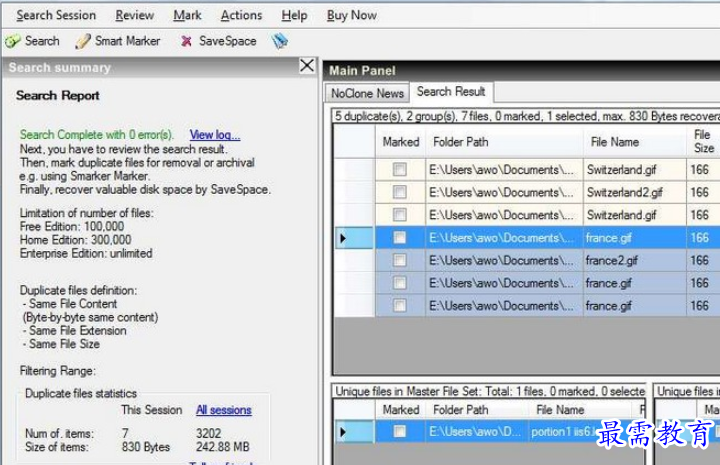Screen dimensions: 720x465
Task: Select the france2.gif file name cell
Action: [x=635, y=260]
